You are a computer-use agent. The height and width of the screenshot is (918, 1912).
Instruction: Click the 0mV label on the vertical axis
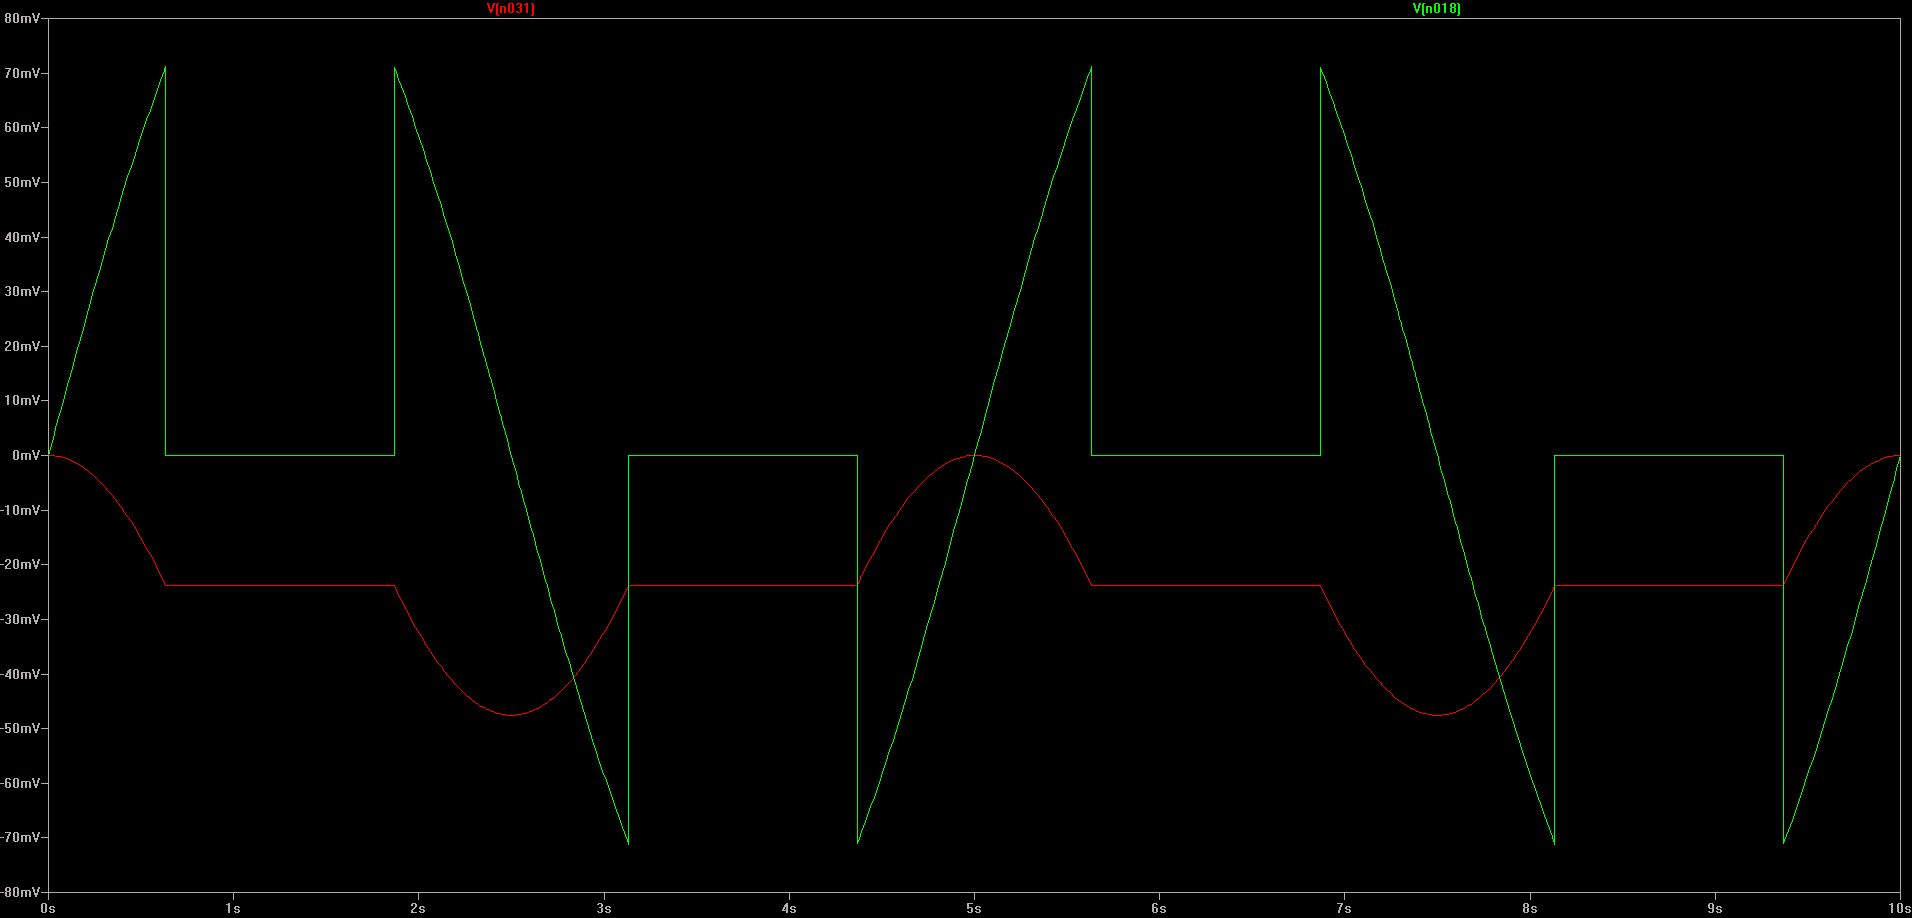pyautogui.click(x=26, y=455)
